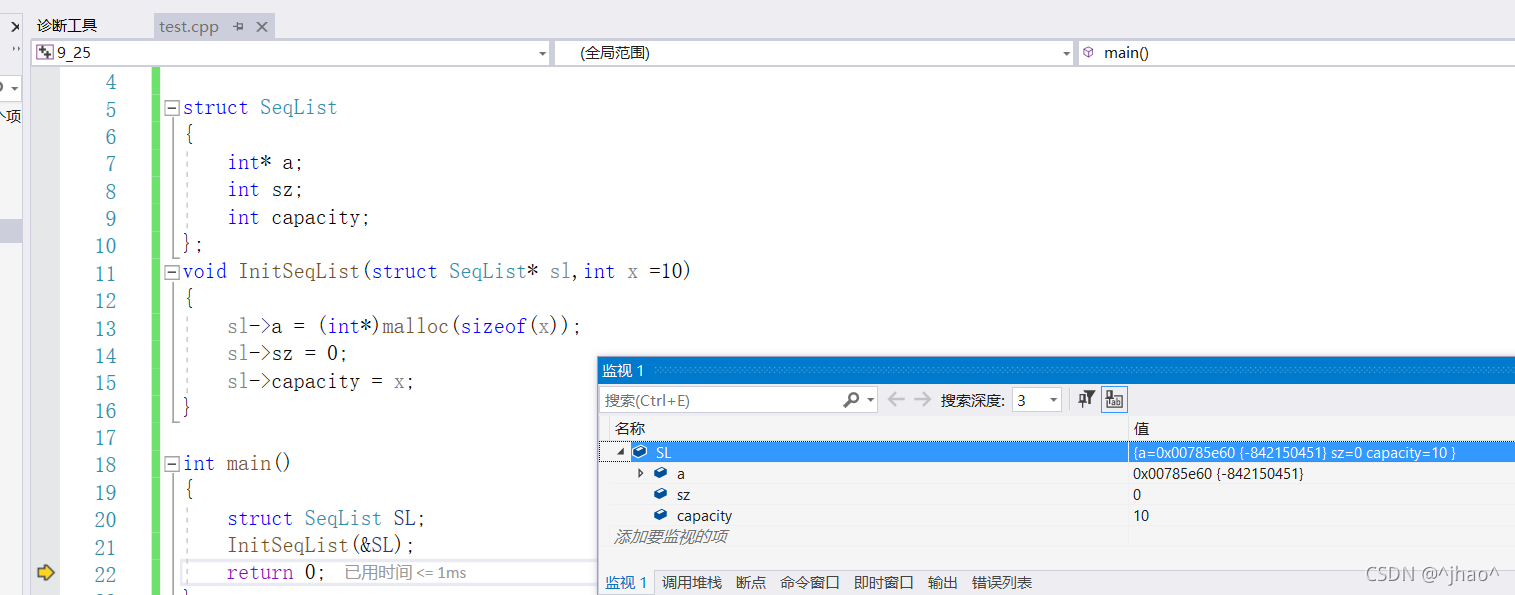Switch to the 断点 tab

click(x=751, y=582)
